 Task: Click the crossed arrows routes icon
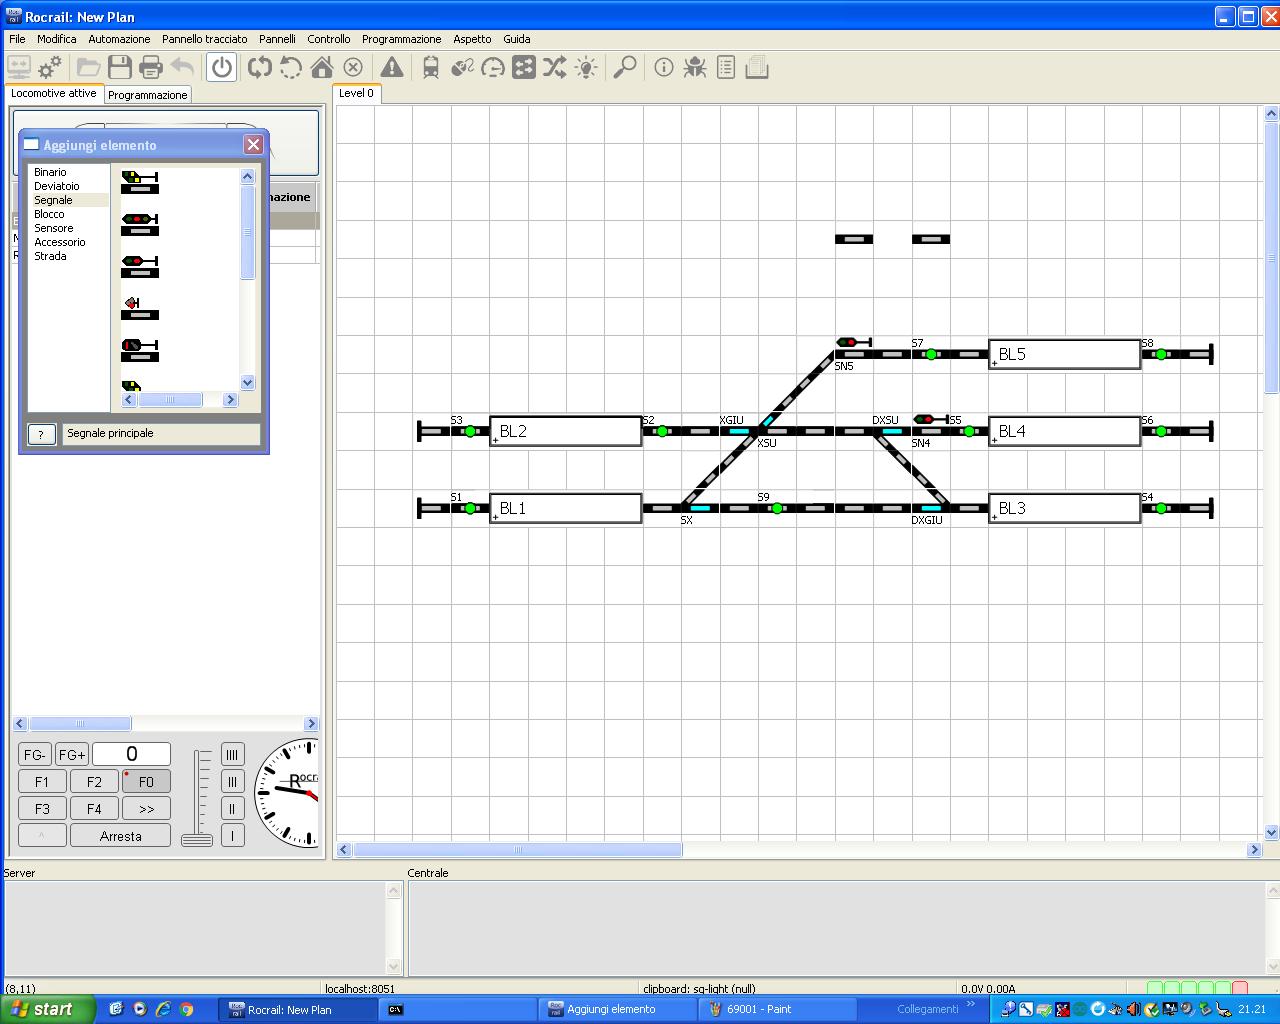click(x=555, y=67)
